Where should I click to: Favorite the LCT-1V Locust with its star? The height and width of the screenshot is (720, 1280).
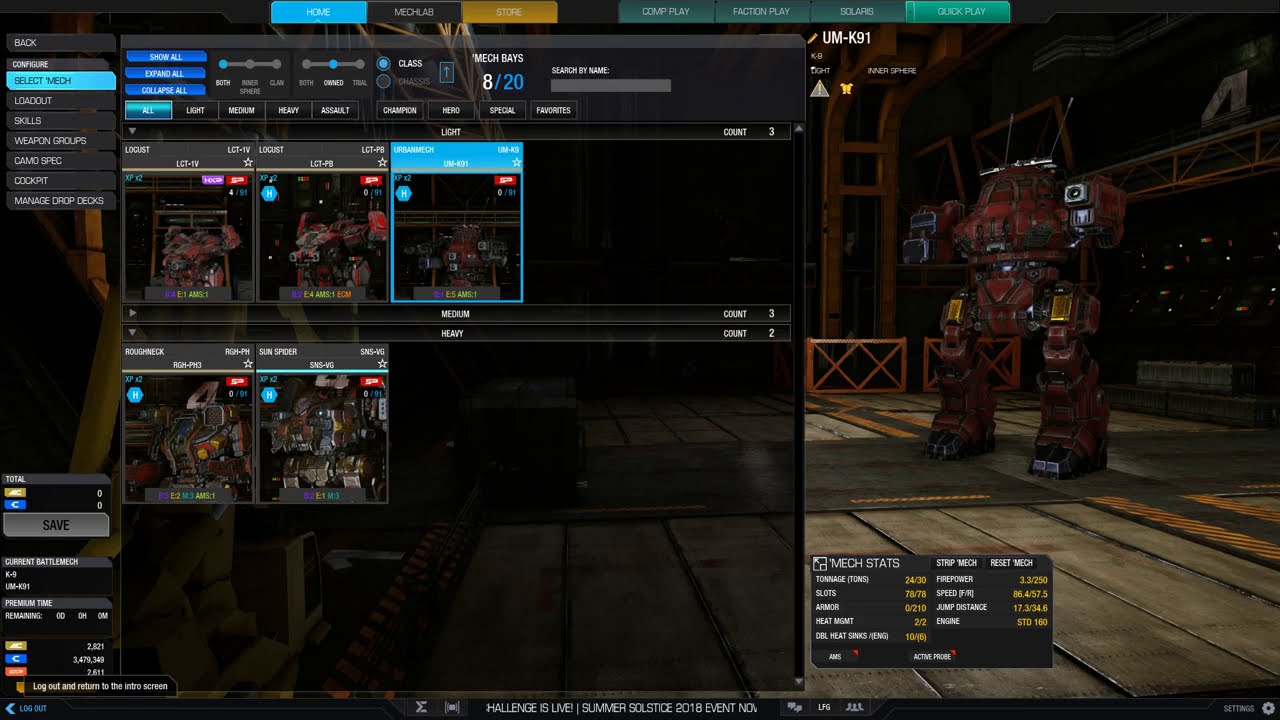248,162
